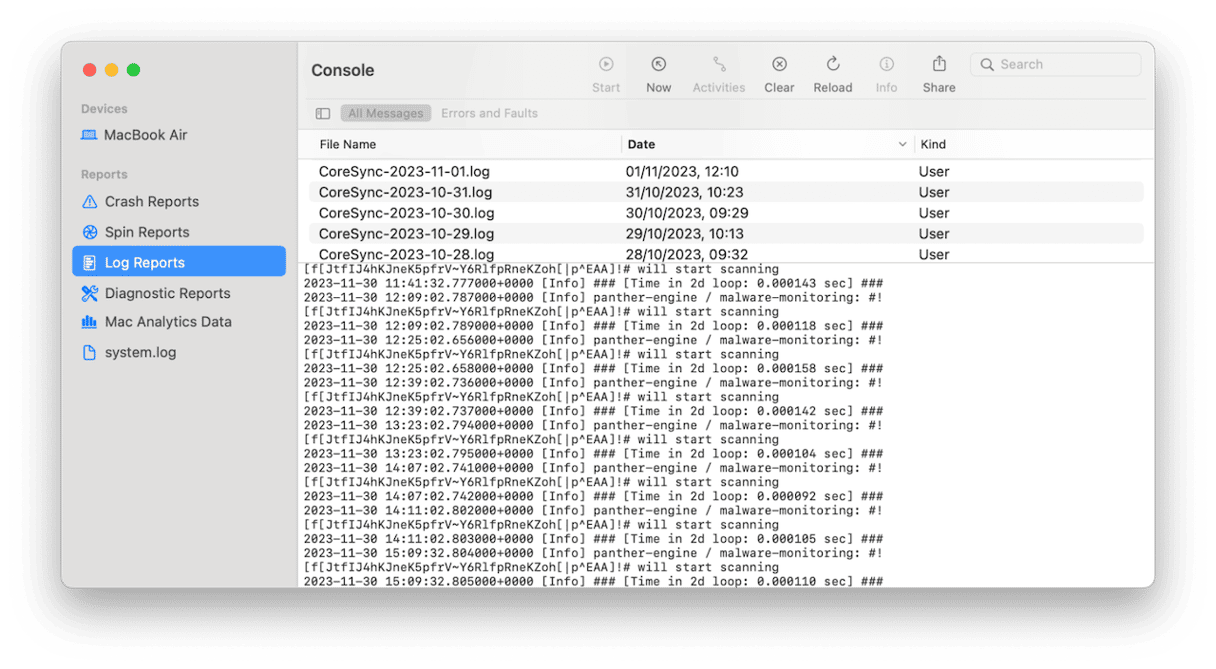Sort by the File Name column header
The height and width of the screenshot is (669, 1216).
pos(348,145)
